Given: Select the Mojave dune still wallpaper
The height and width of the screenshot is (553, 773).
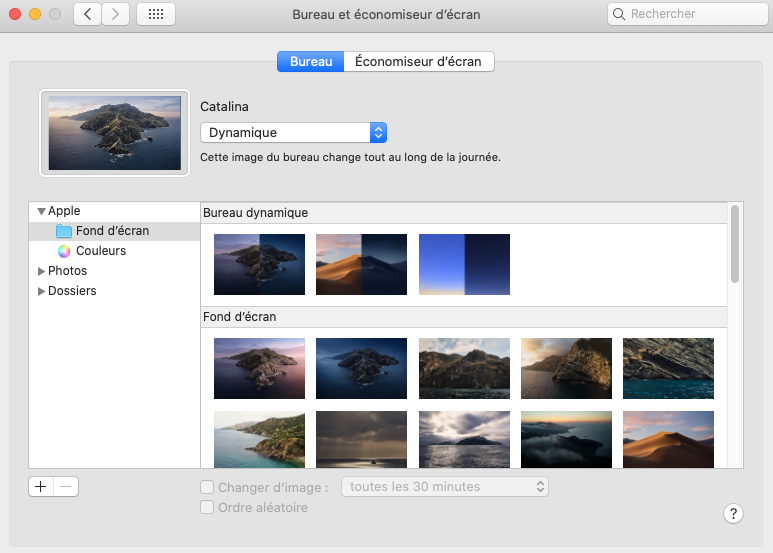Looking at the screenshot, I should pyautogui.click(x=668, y=439).
